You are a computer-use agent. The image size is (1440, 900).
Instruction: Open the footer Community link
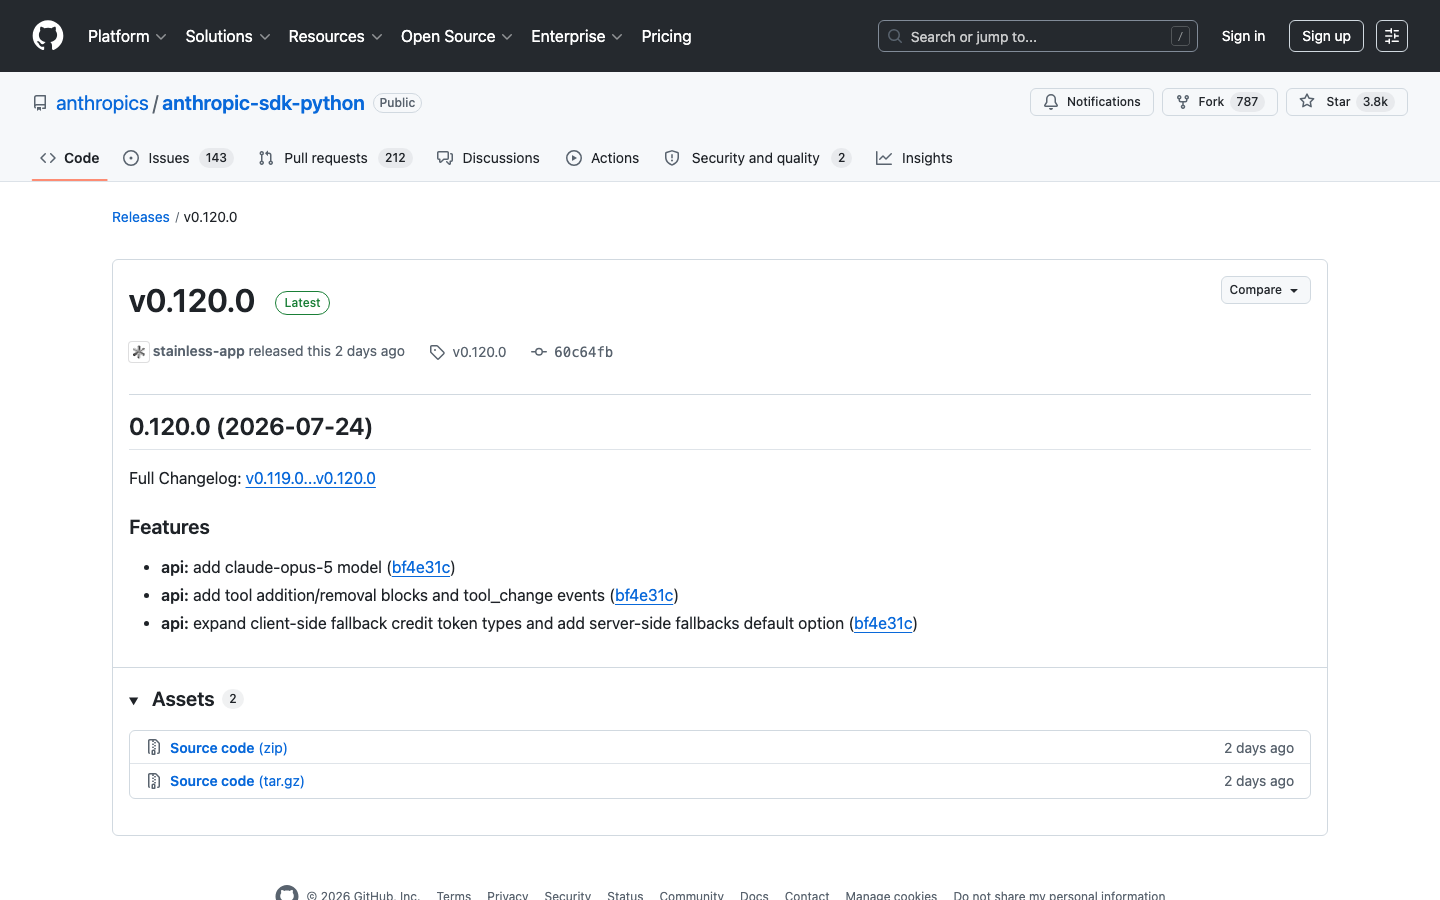coord(691,895)
